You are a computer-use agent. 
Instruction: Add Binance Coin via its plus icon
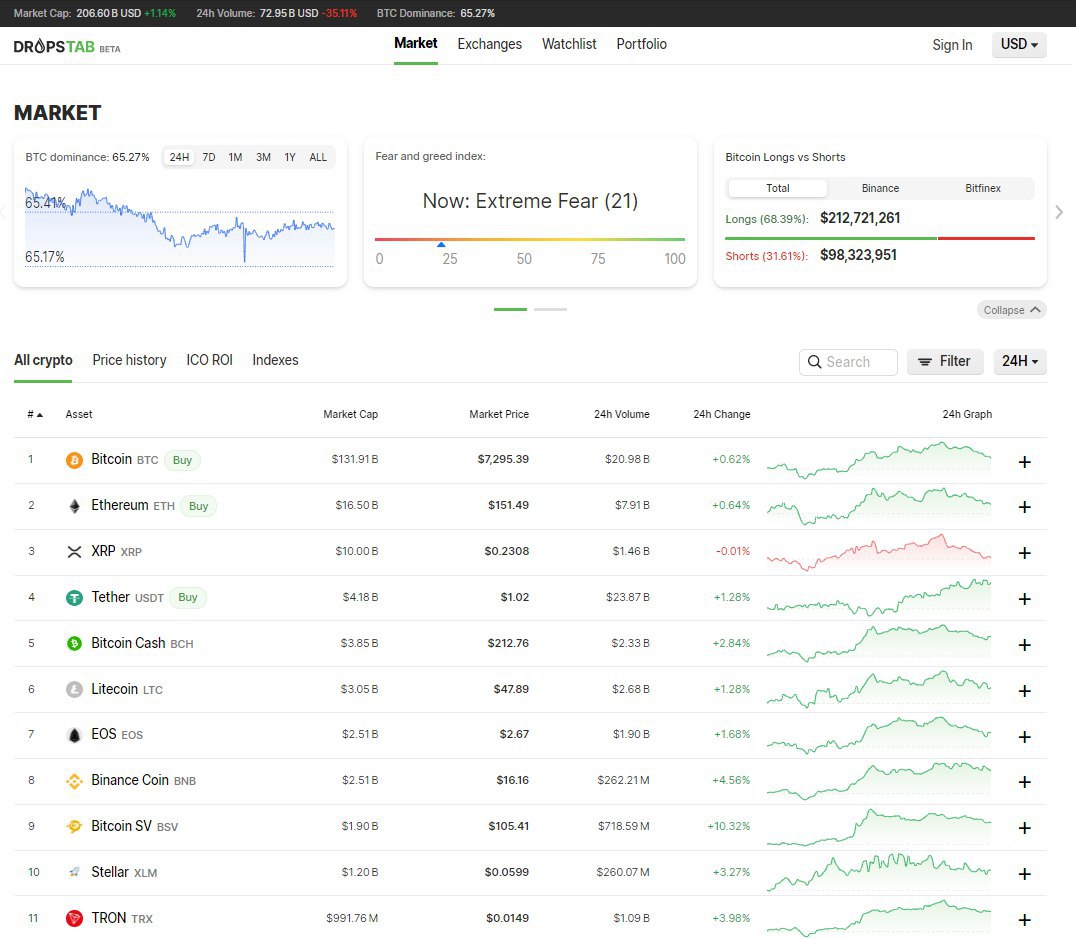(1025, 782)
